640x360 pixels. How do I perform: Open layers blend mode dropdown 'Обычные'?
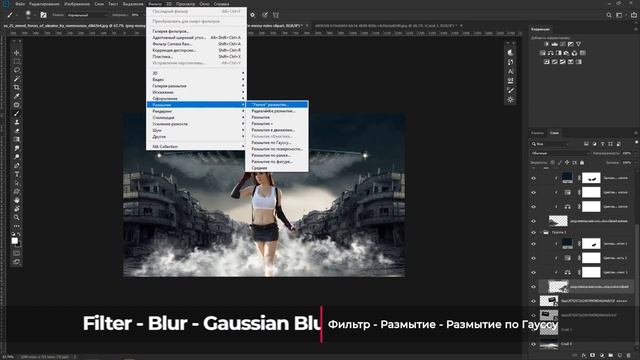click(x=560, y=153)
